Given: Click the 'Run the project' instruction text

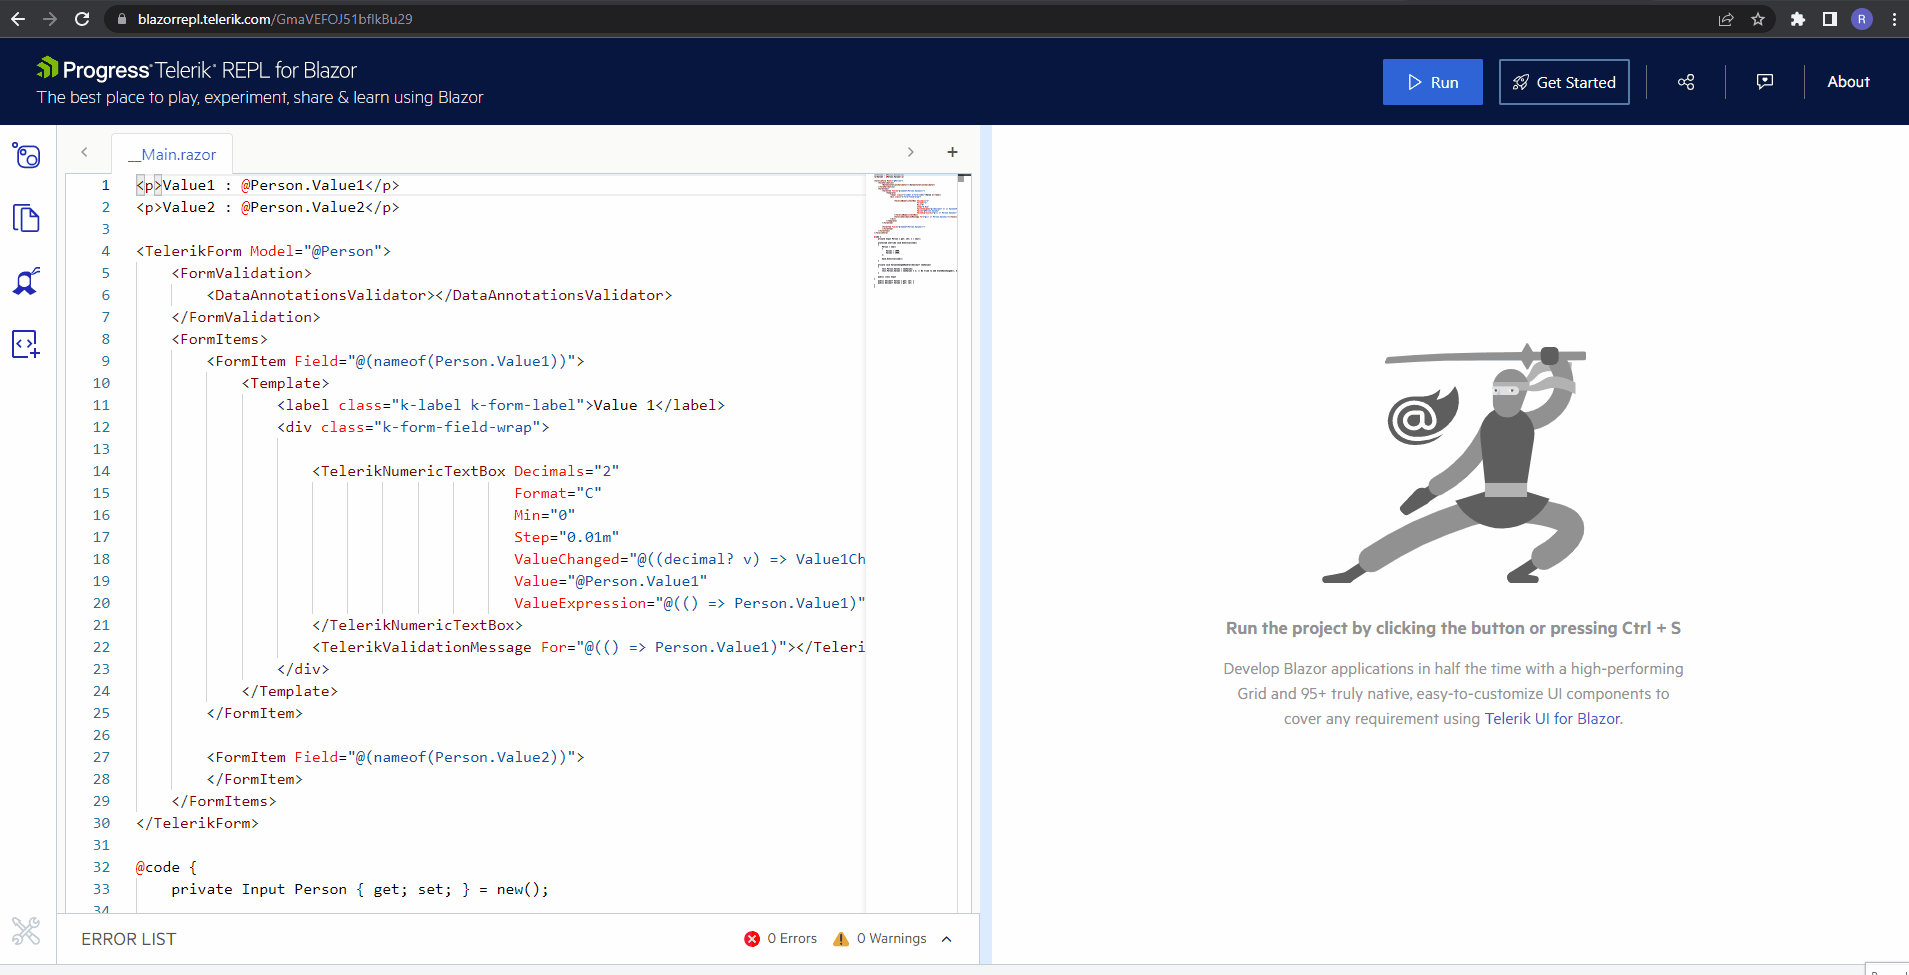Looking at the screenshot, I should pos(1453,628).
